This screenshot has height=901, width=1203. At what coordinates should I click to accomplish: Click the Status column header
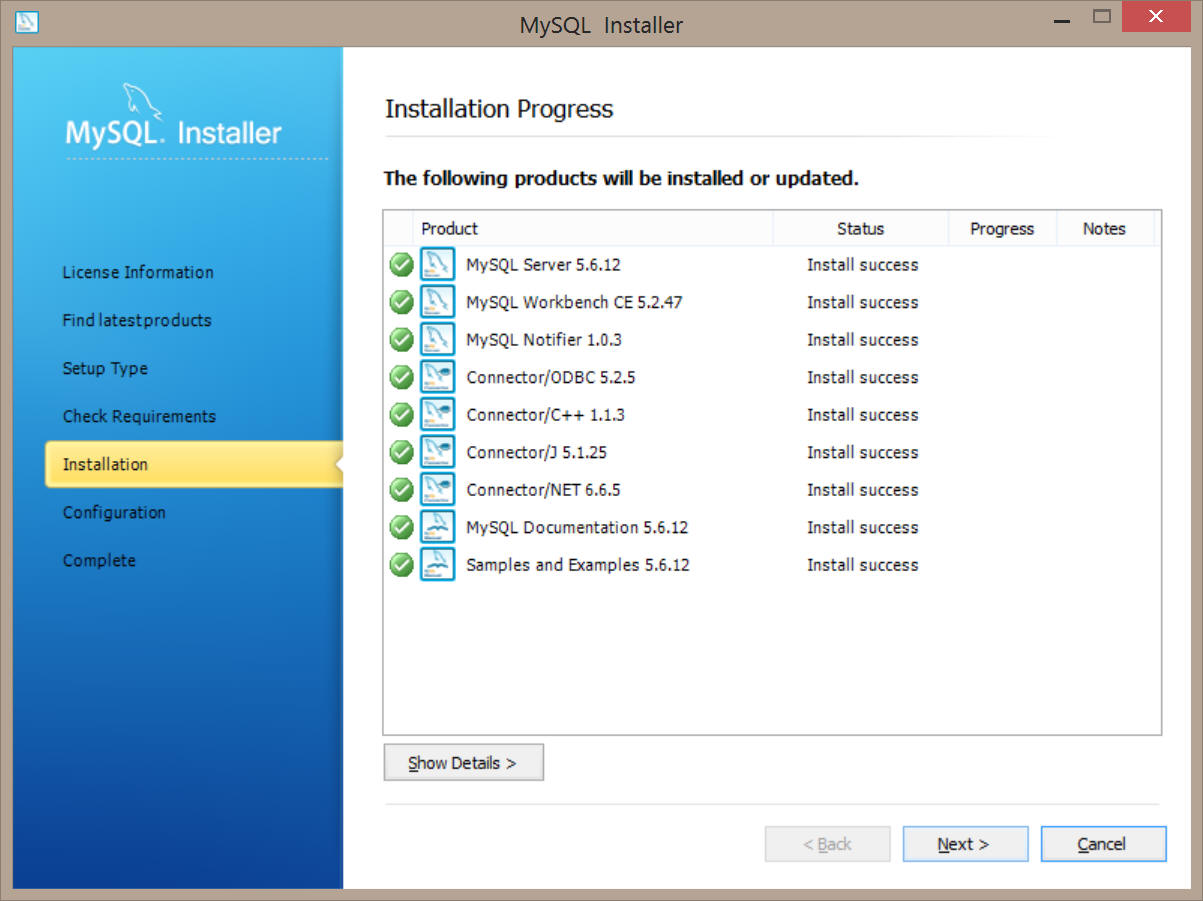tap(860, 229)
